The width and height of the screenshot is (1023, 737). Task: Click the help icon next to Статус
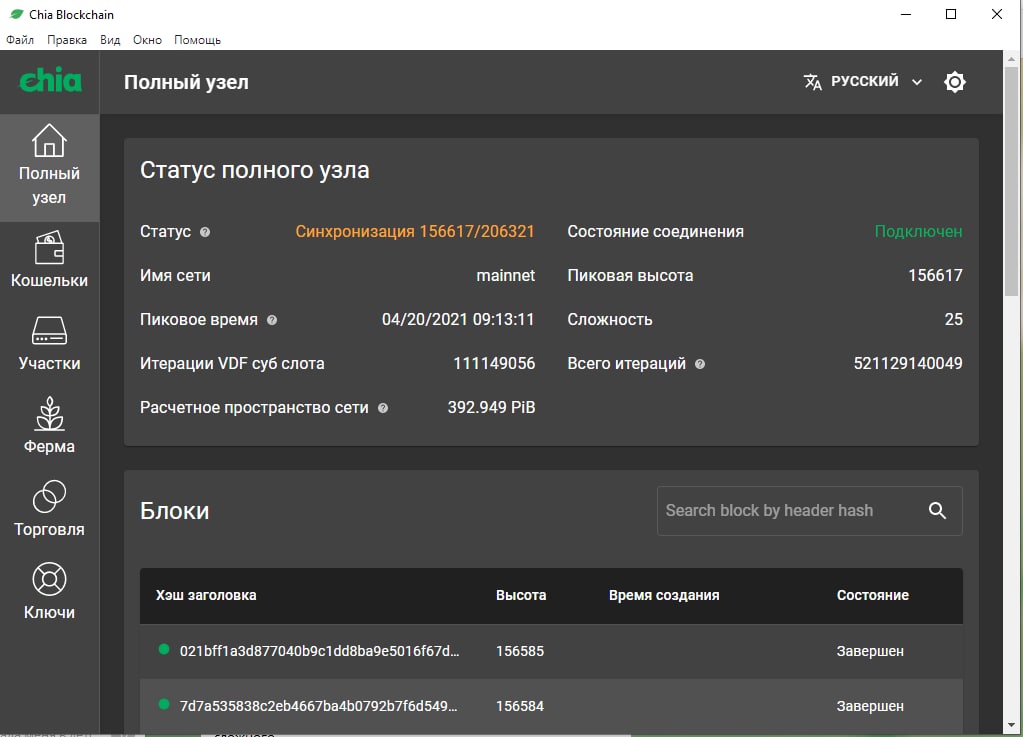pyautogui.click(x=205, y=232)
